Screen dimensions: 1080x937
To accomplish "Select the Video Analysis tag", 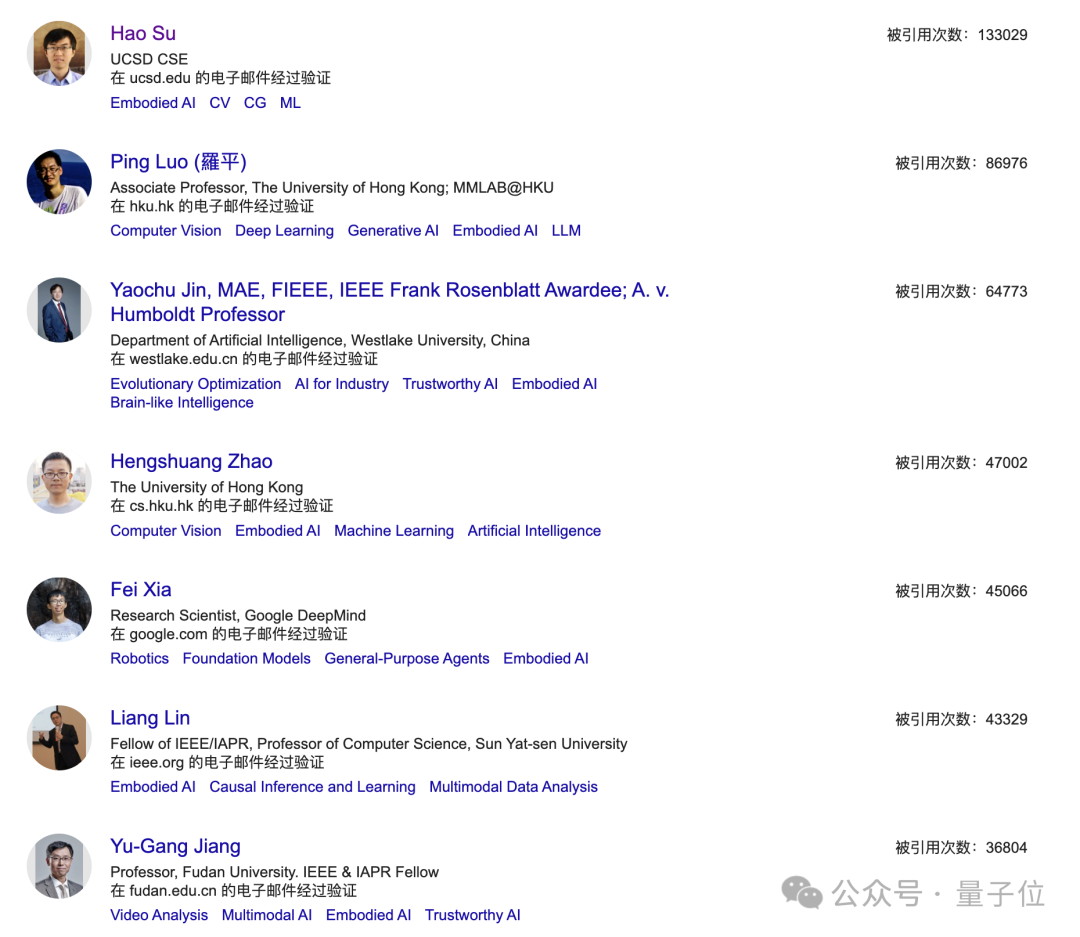I will (159, 915).
